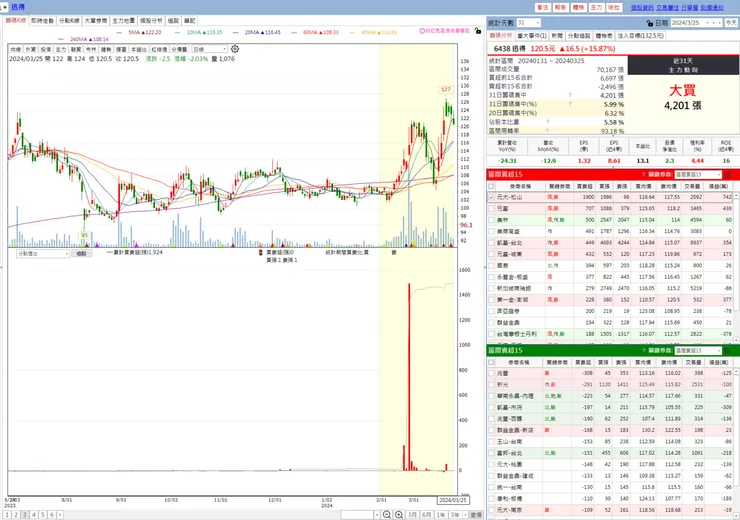This screenshot has height=520, width=740.
Task: Select page 4 at bottom left
Action: pyautogui.click(x=34, y=515)
